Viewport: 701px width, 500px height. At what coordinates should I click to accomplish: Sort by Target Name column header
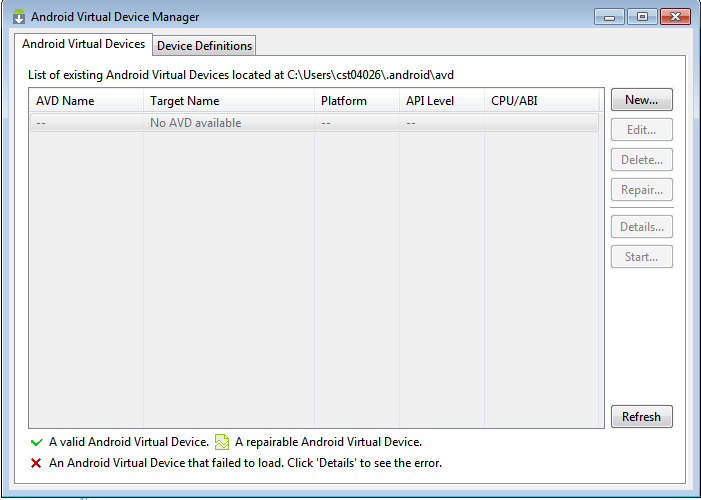point(229,101)
